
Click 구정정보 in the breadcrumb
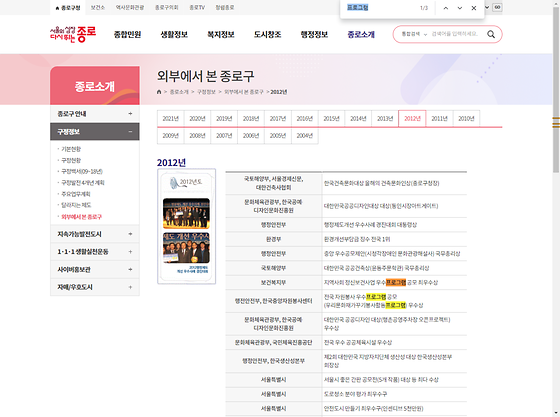point(206,92)
